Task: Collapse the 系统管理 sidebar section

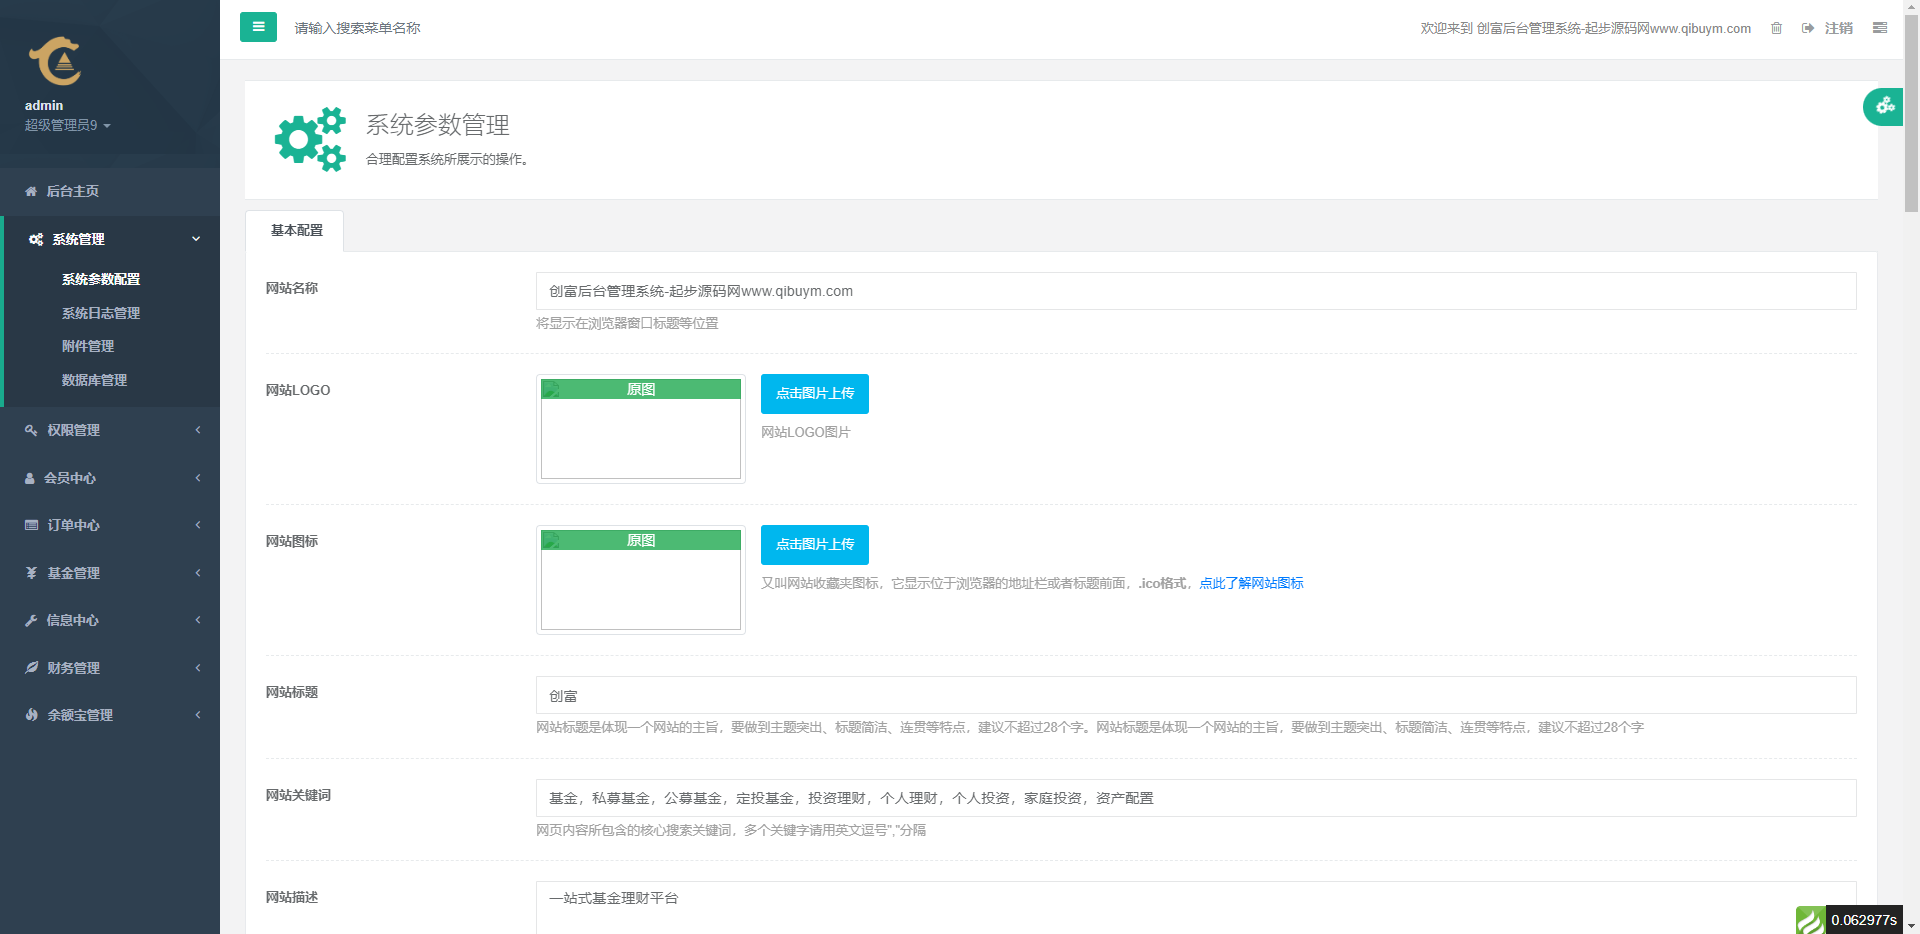Action: pyautogui.click(x=196, y=239)
